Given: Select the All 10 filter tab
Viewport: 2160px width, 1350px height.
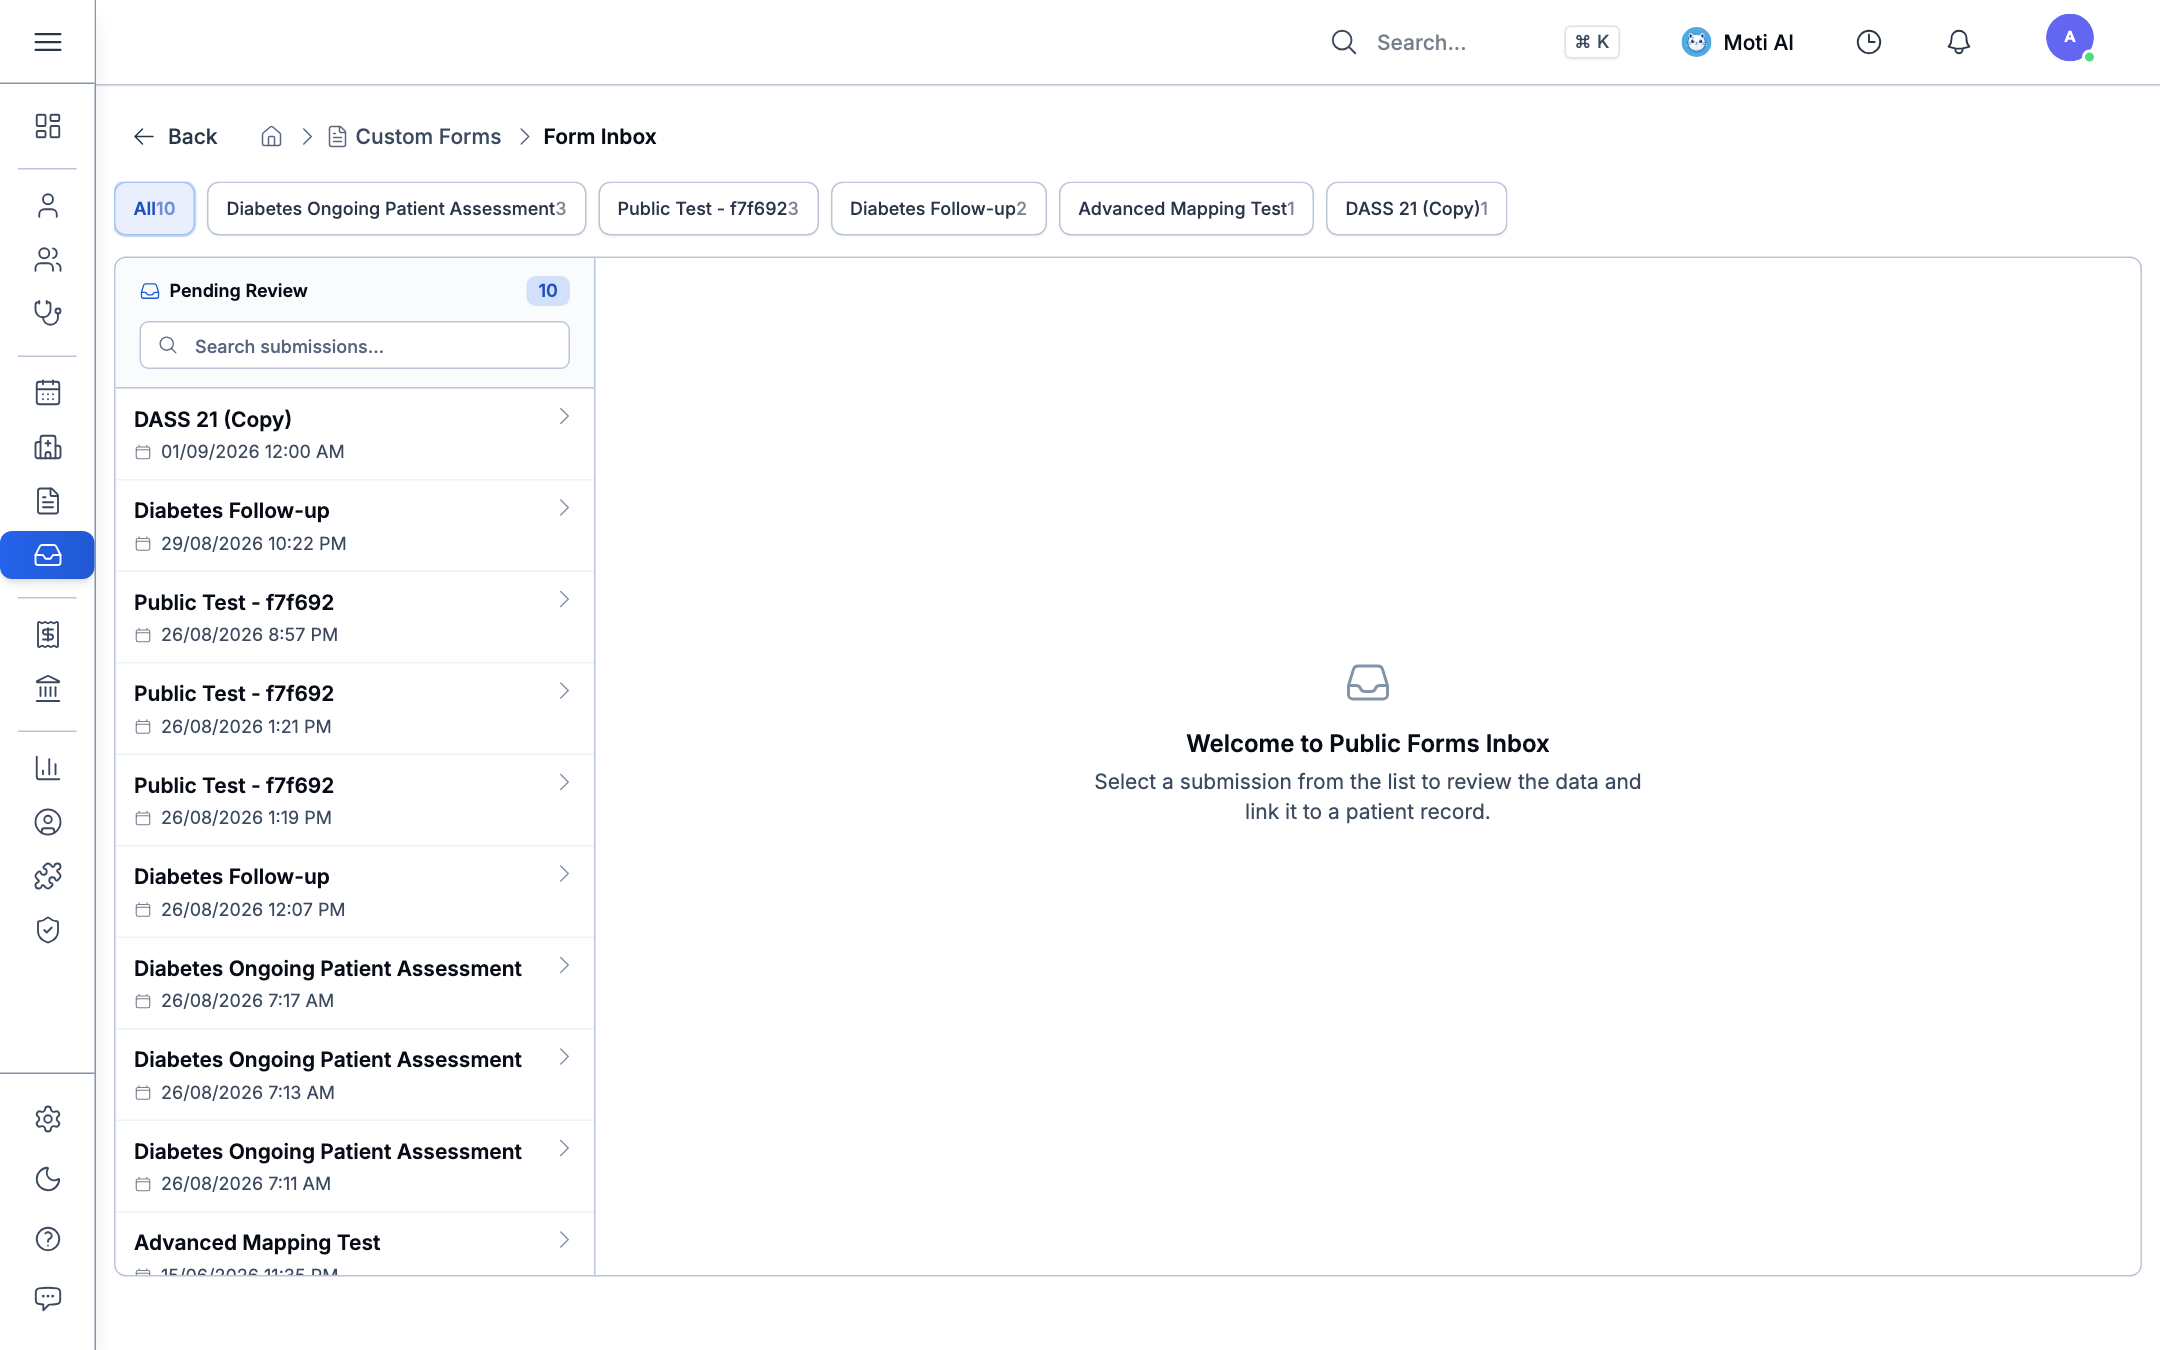Looking at the screenshot, I should tap(154, 208).
